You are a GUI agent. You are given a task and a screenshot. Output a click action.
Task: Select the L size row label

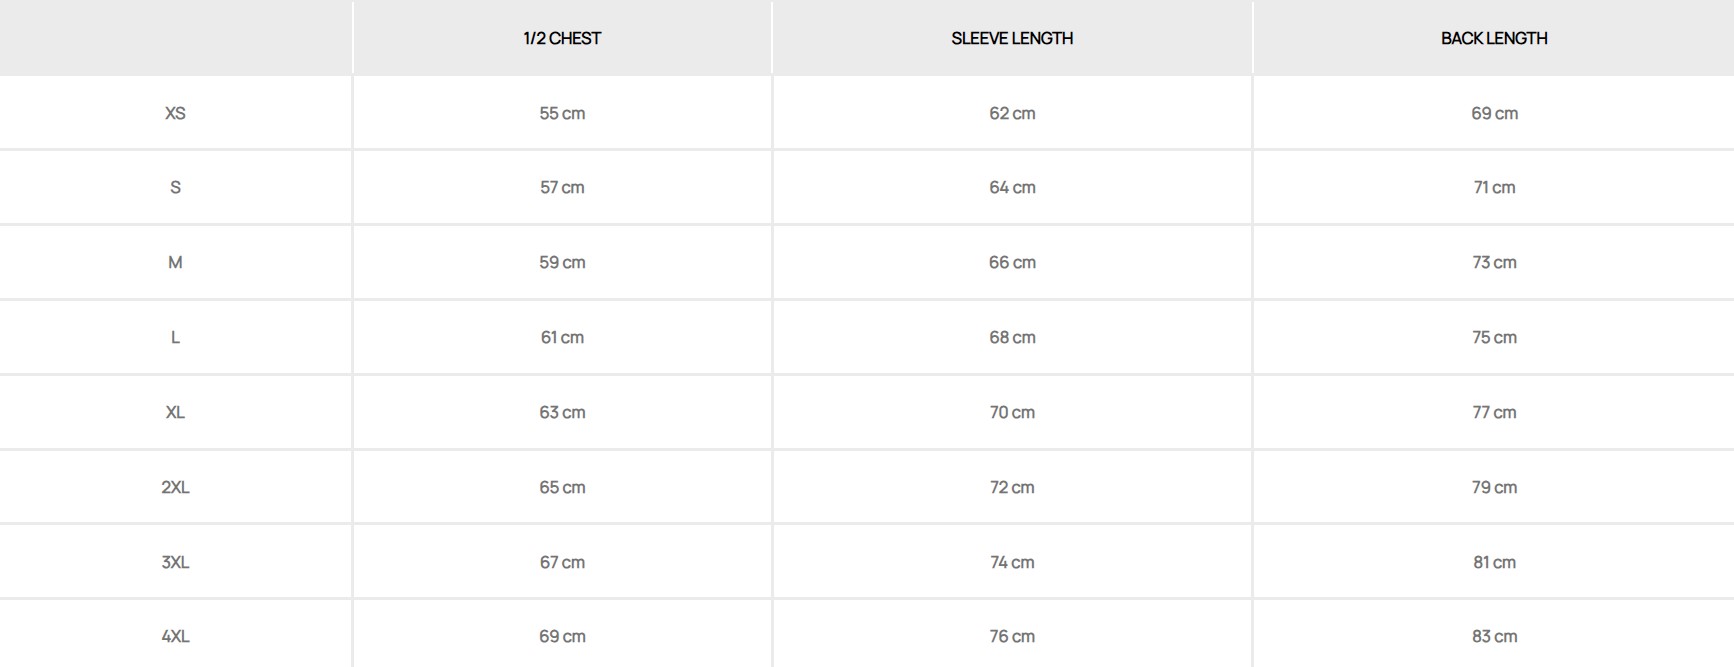[175, 337]
